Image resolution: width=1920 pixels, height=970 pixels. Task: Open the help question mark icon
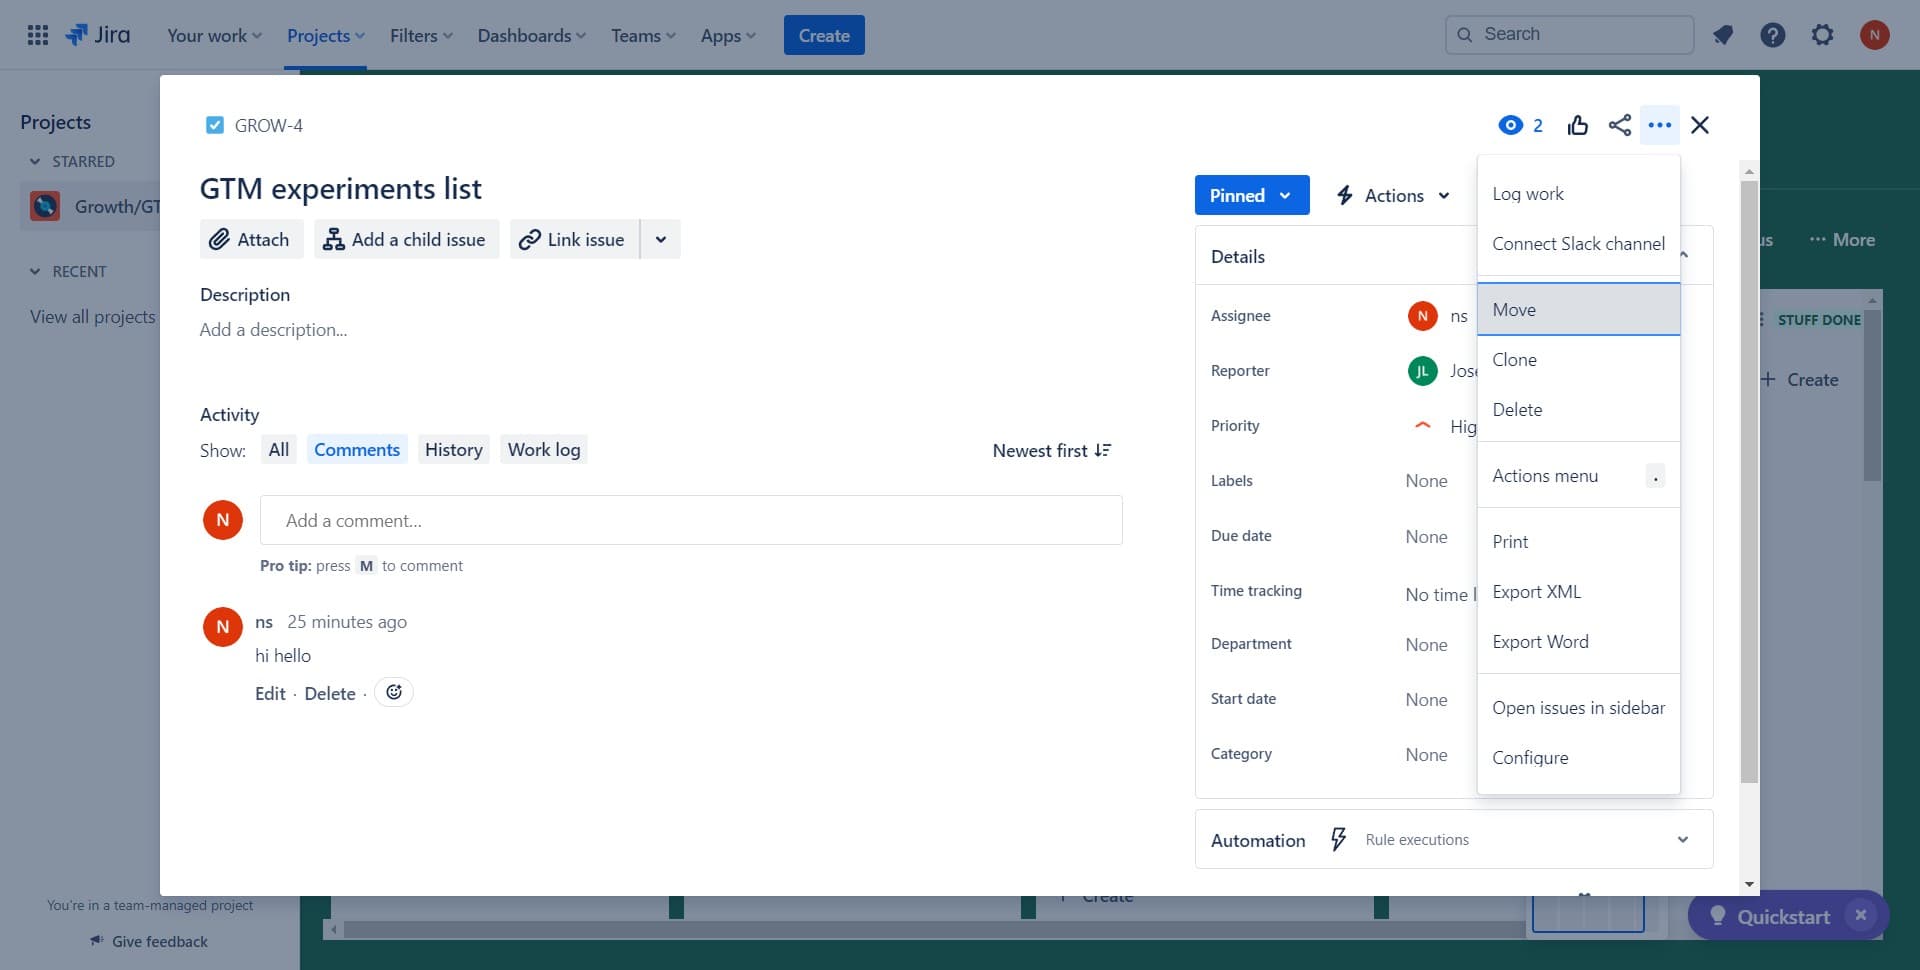click(1772, 35)
